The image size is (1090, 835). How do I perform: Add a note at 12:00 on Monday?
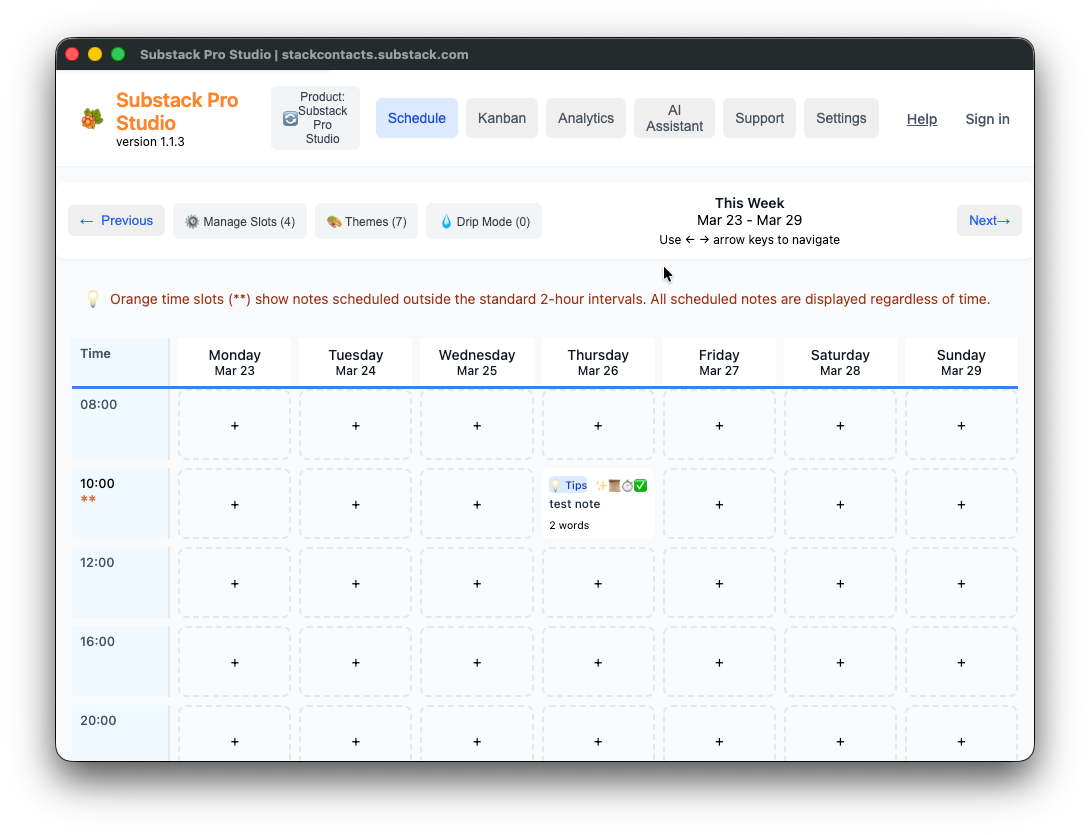234,583
